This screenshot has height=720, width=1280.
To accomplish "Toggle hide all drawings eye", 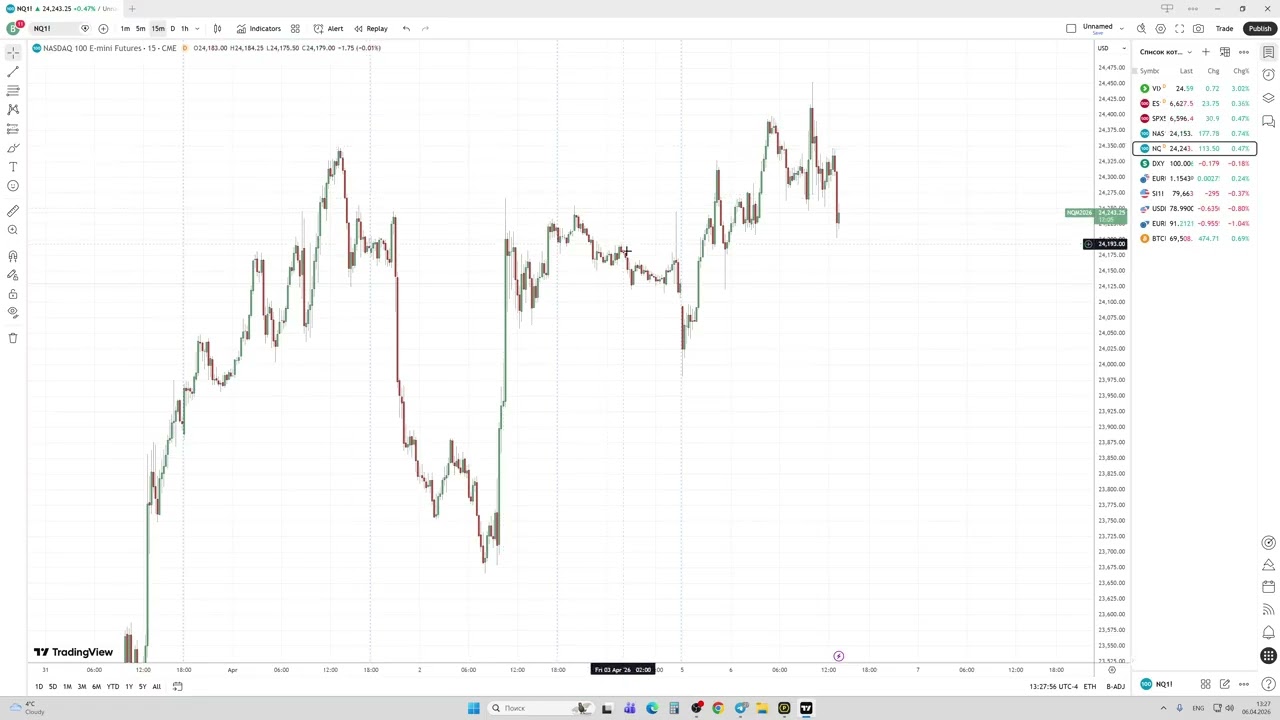I will (x=13, y=312).
